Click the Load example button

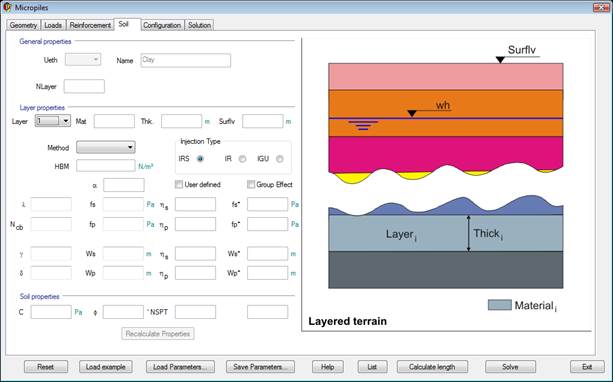tap(106, 367)
